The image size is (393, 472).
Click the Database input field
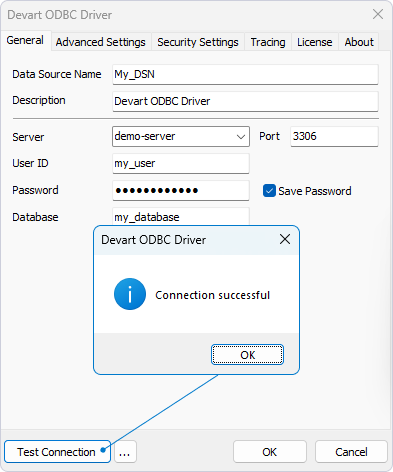pos(181,217)
